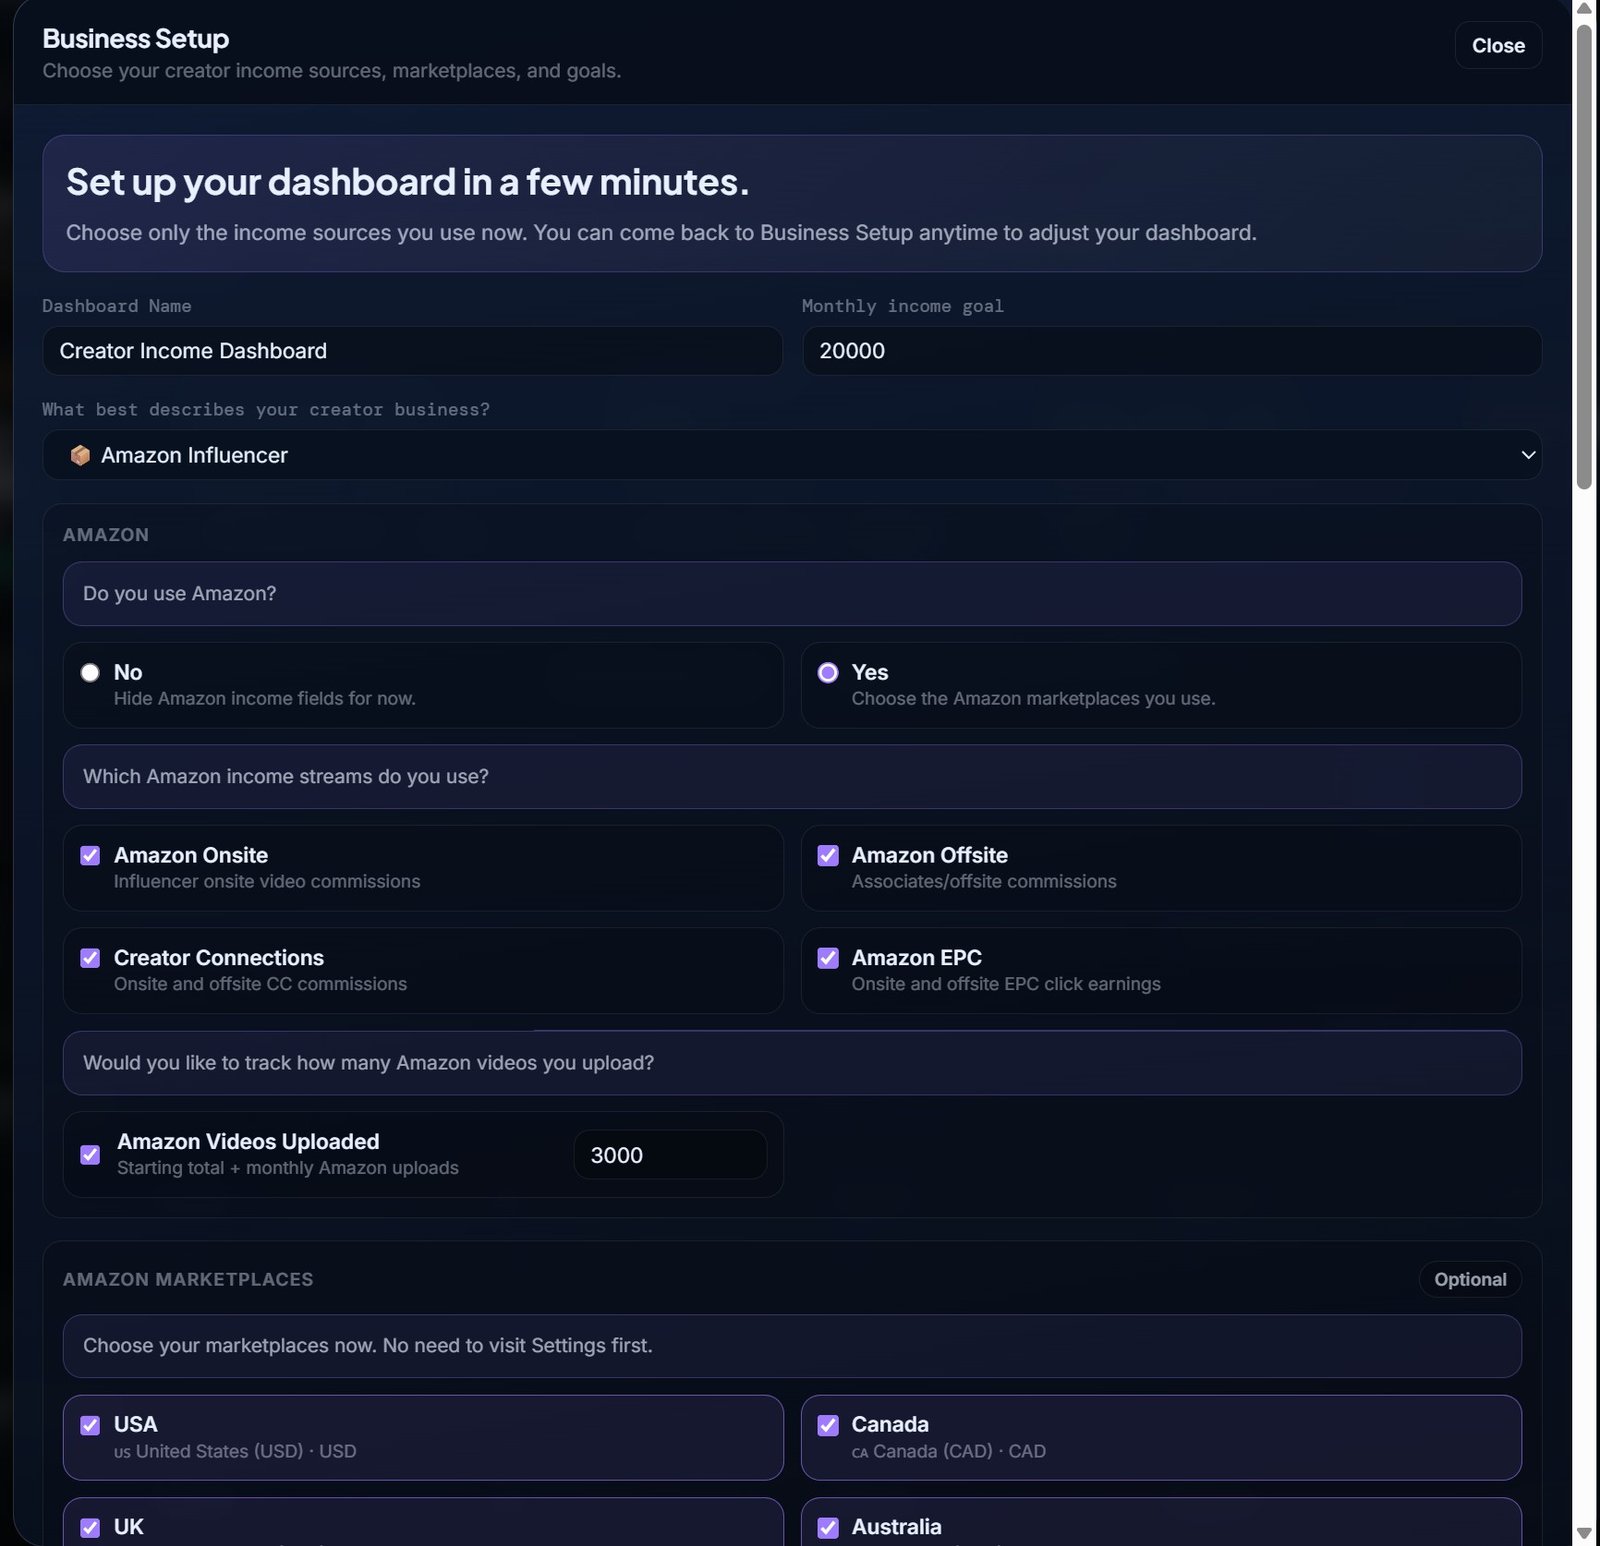Click the "AMAZON MARKETPLACES" section heading
Screen dimensions: 1600x1546
coord(188,1280)
